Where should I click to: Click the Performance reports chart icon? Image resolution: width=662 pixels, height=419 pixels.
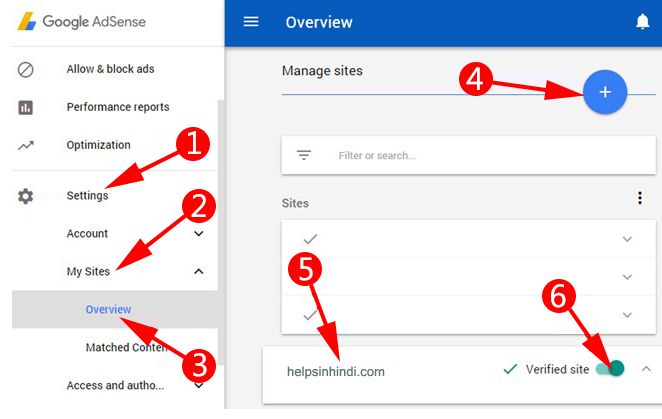[x=25, y=107]
